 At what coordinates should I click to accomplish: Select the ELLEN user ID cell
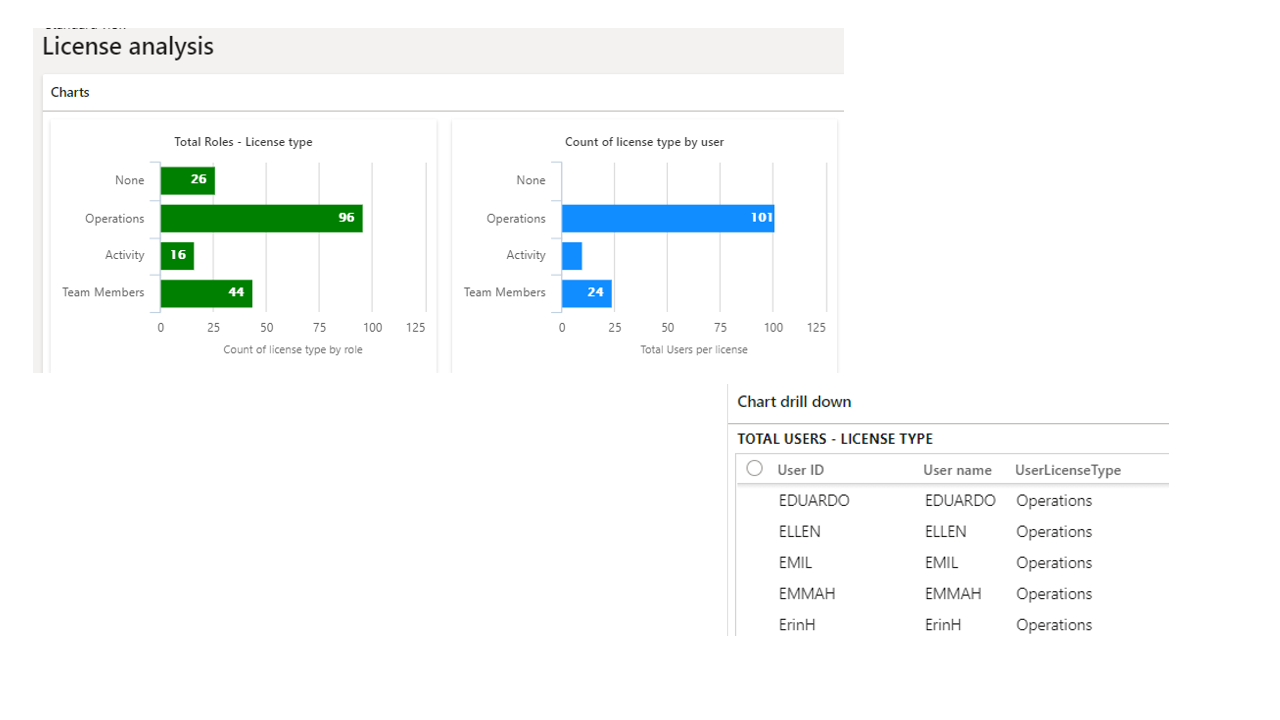(x=799, y=532)
